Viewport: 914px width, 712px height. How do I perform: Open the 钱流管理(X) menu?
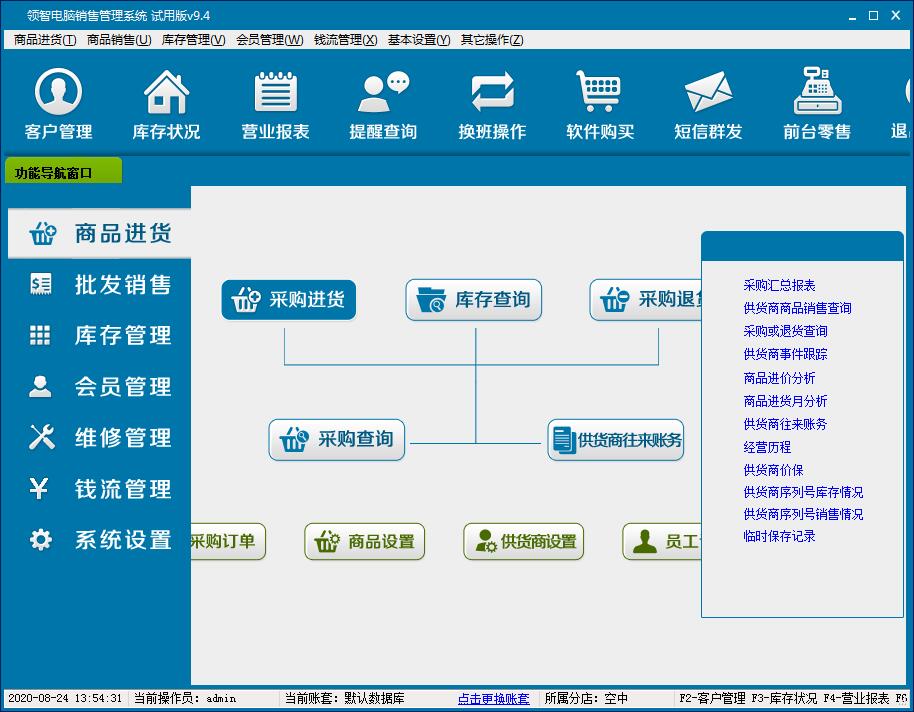pos(346,40)
